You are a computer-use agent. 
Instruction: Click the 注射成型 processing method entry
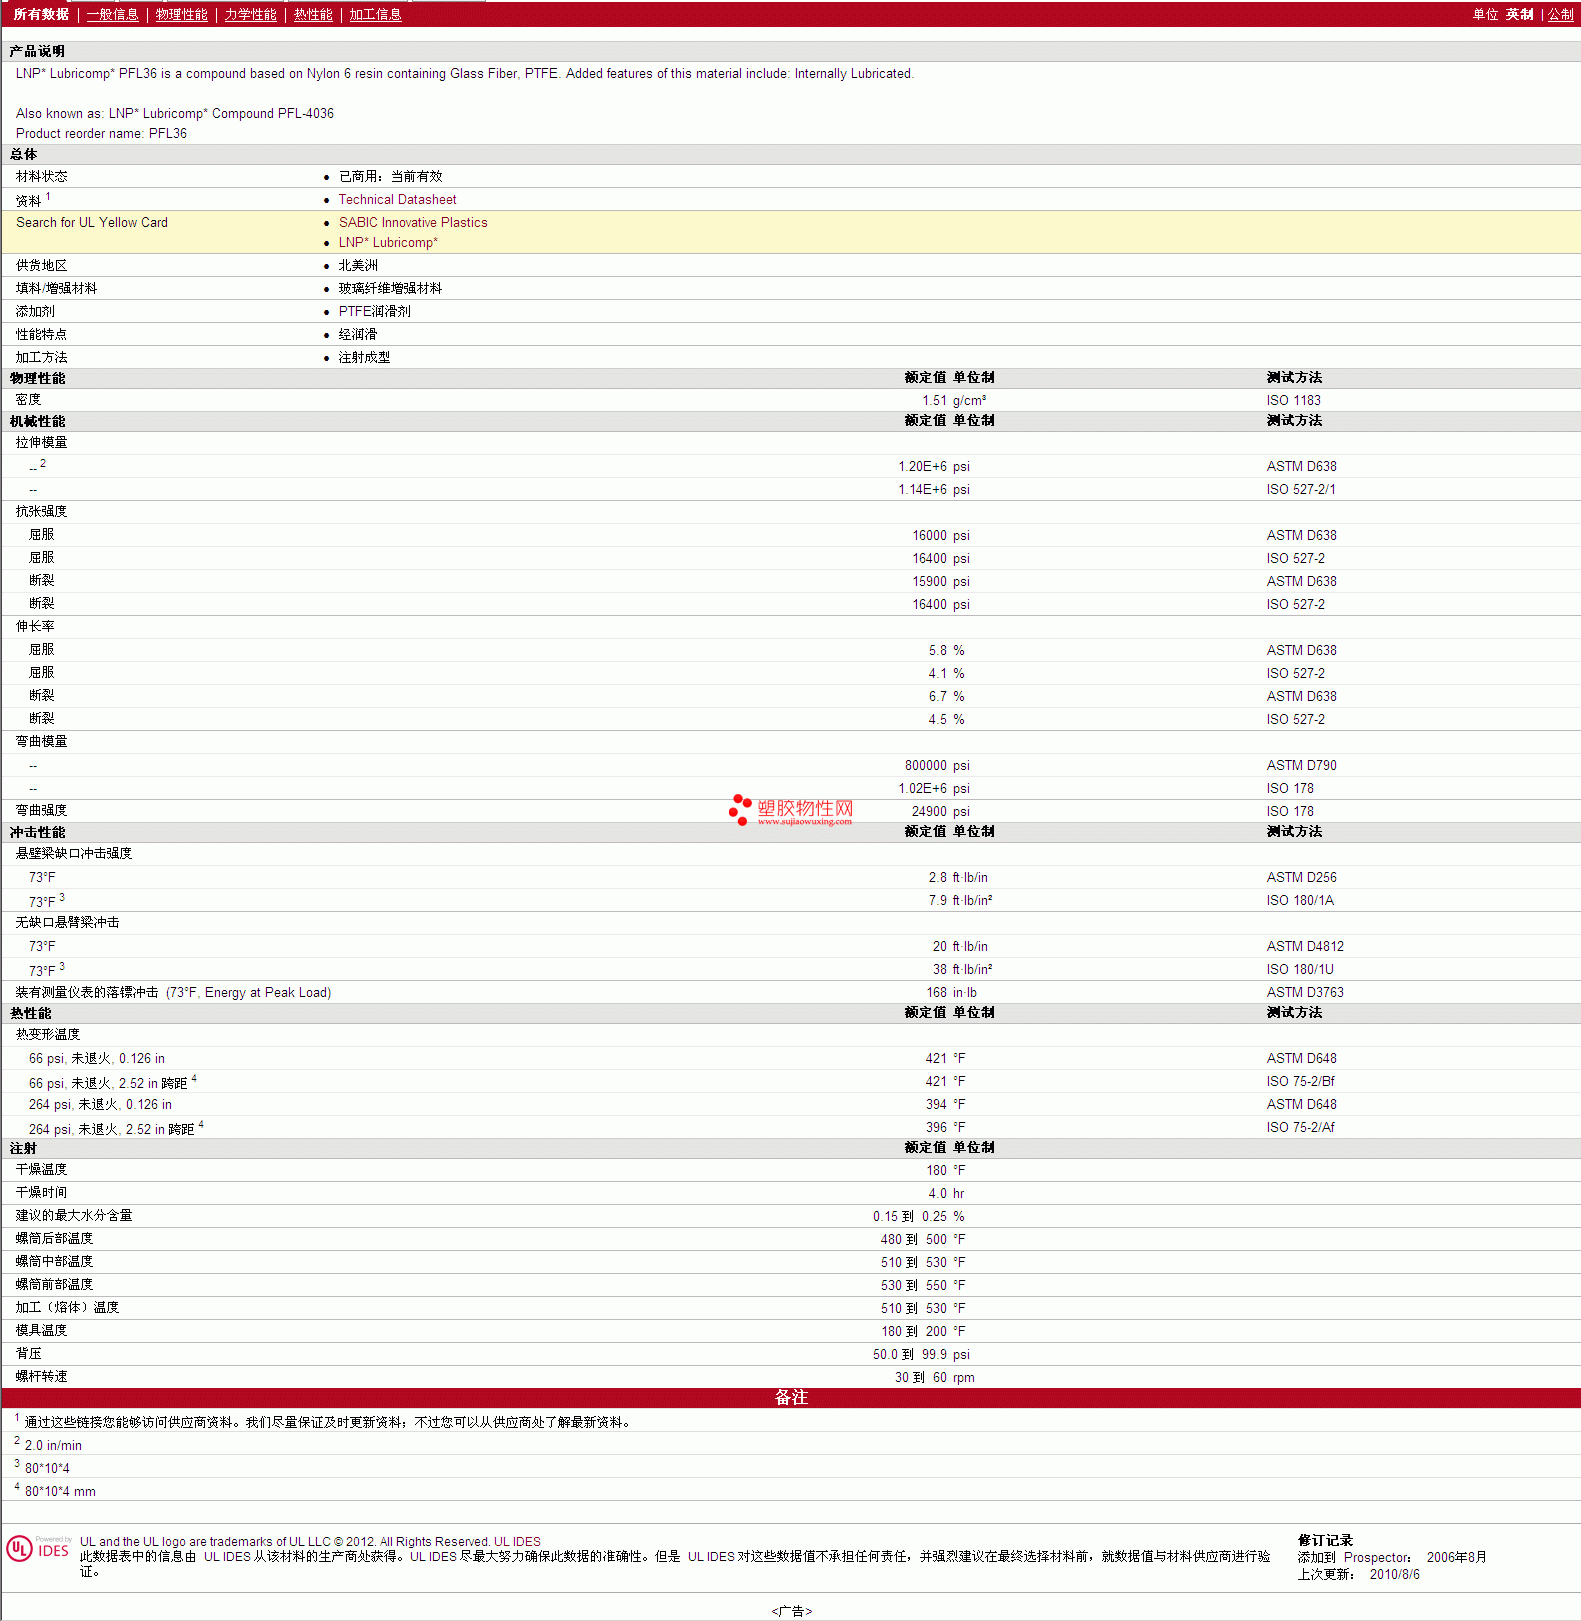[x=364, y=358]
